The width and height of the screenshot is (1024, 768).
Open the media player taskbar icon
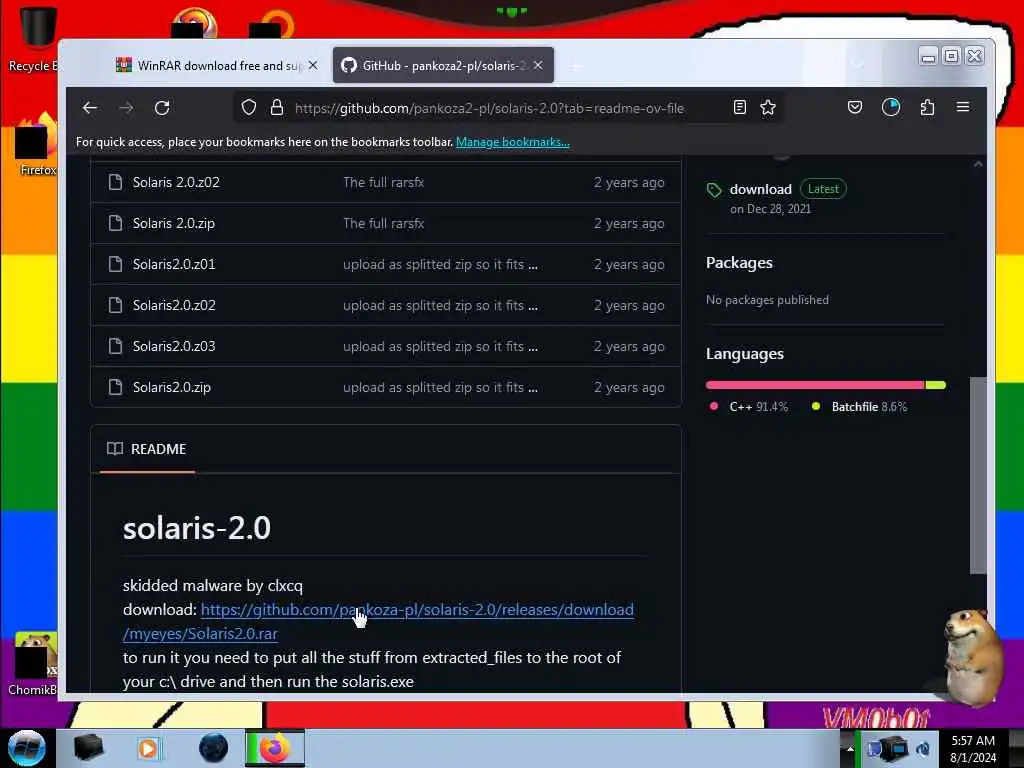pyautogui.click(x=148, y=748)
